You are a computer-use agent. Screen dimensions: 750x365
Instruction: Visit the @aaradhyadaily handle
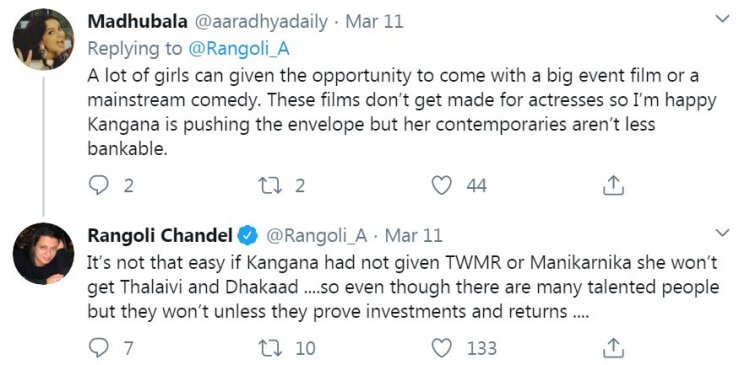click(260, 22)
